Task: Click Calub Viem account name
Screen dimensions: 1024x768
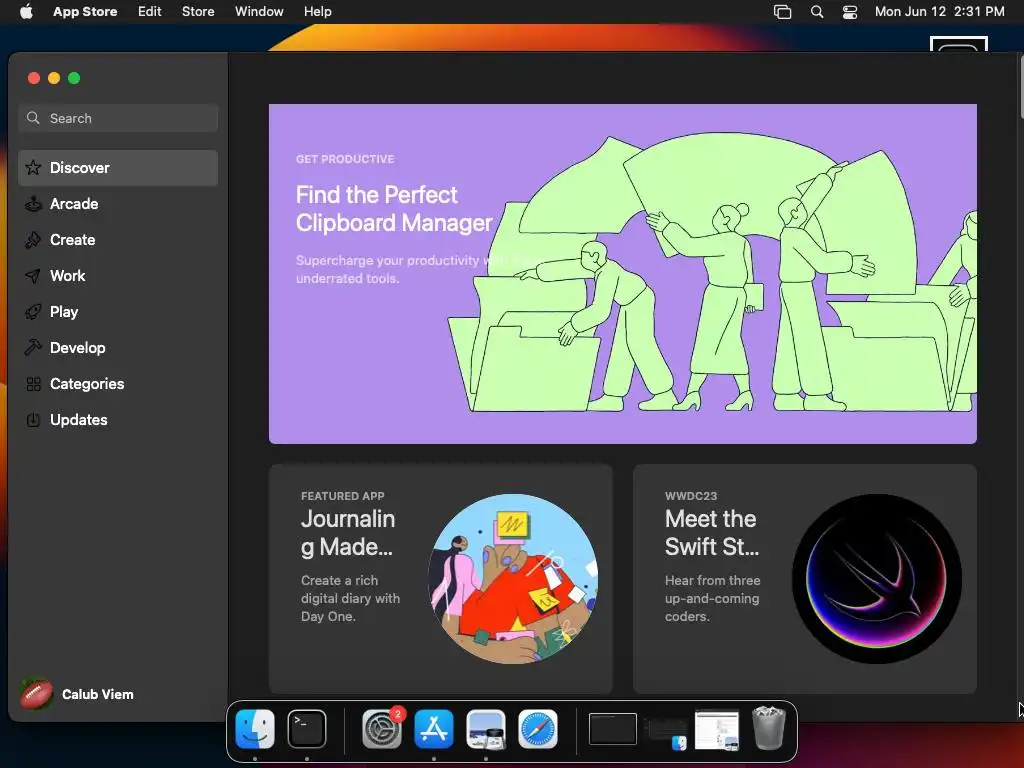Action: (x=97, y=694)
